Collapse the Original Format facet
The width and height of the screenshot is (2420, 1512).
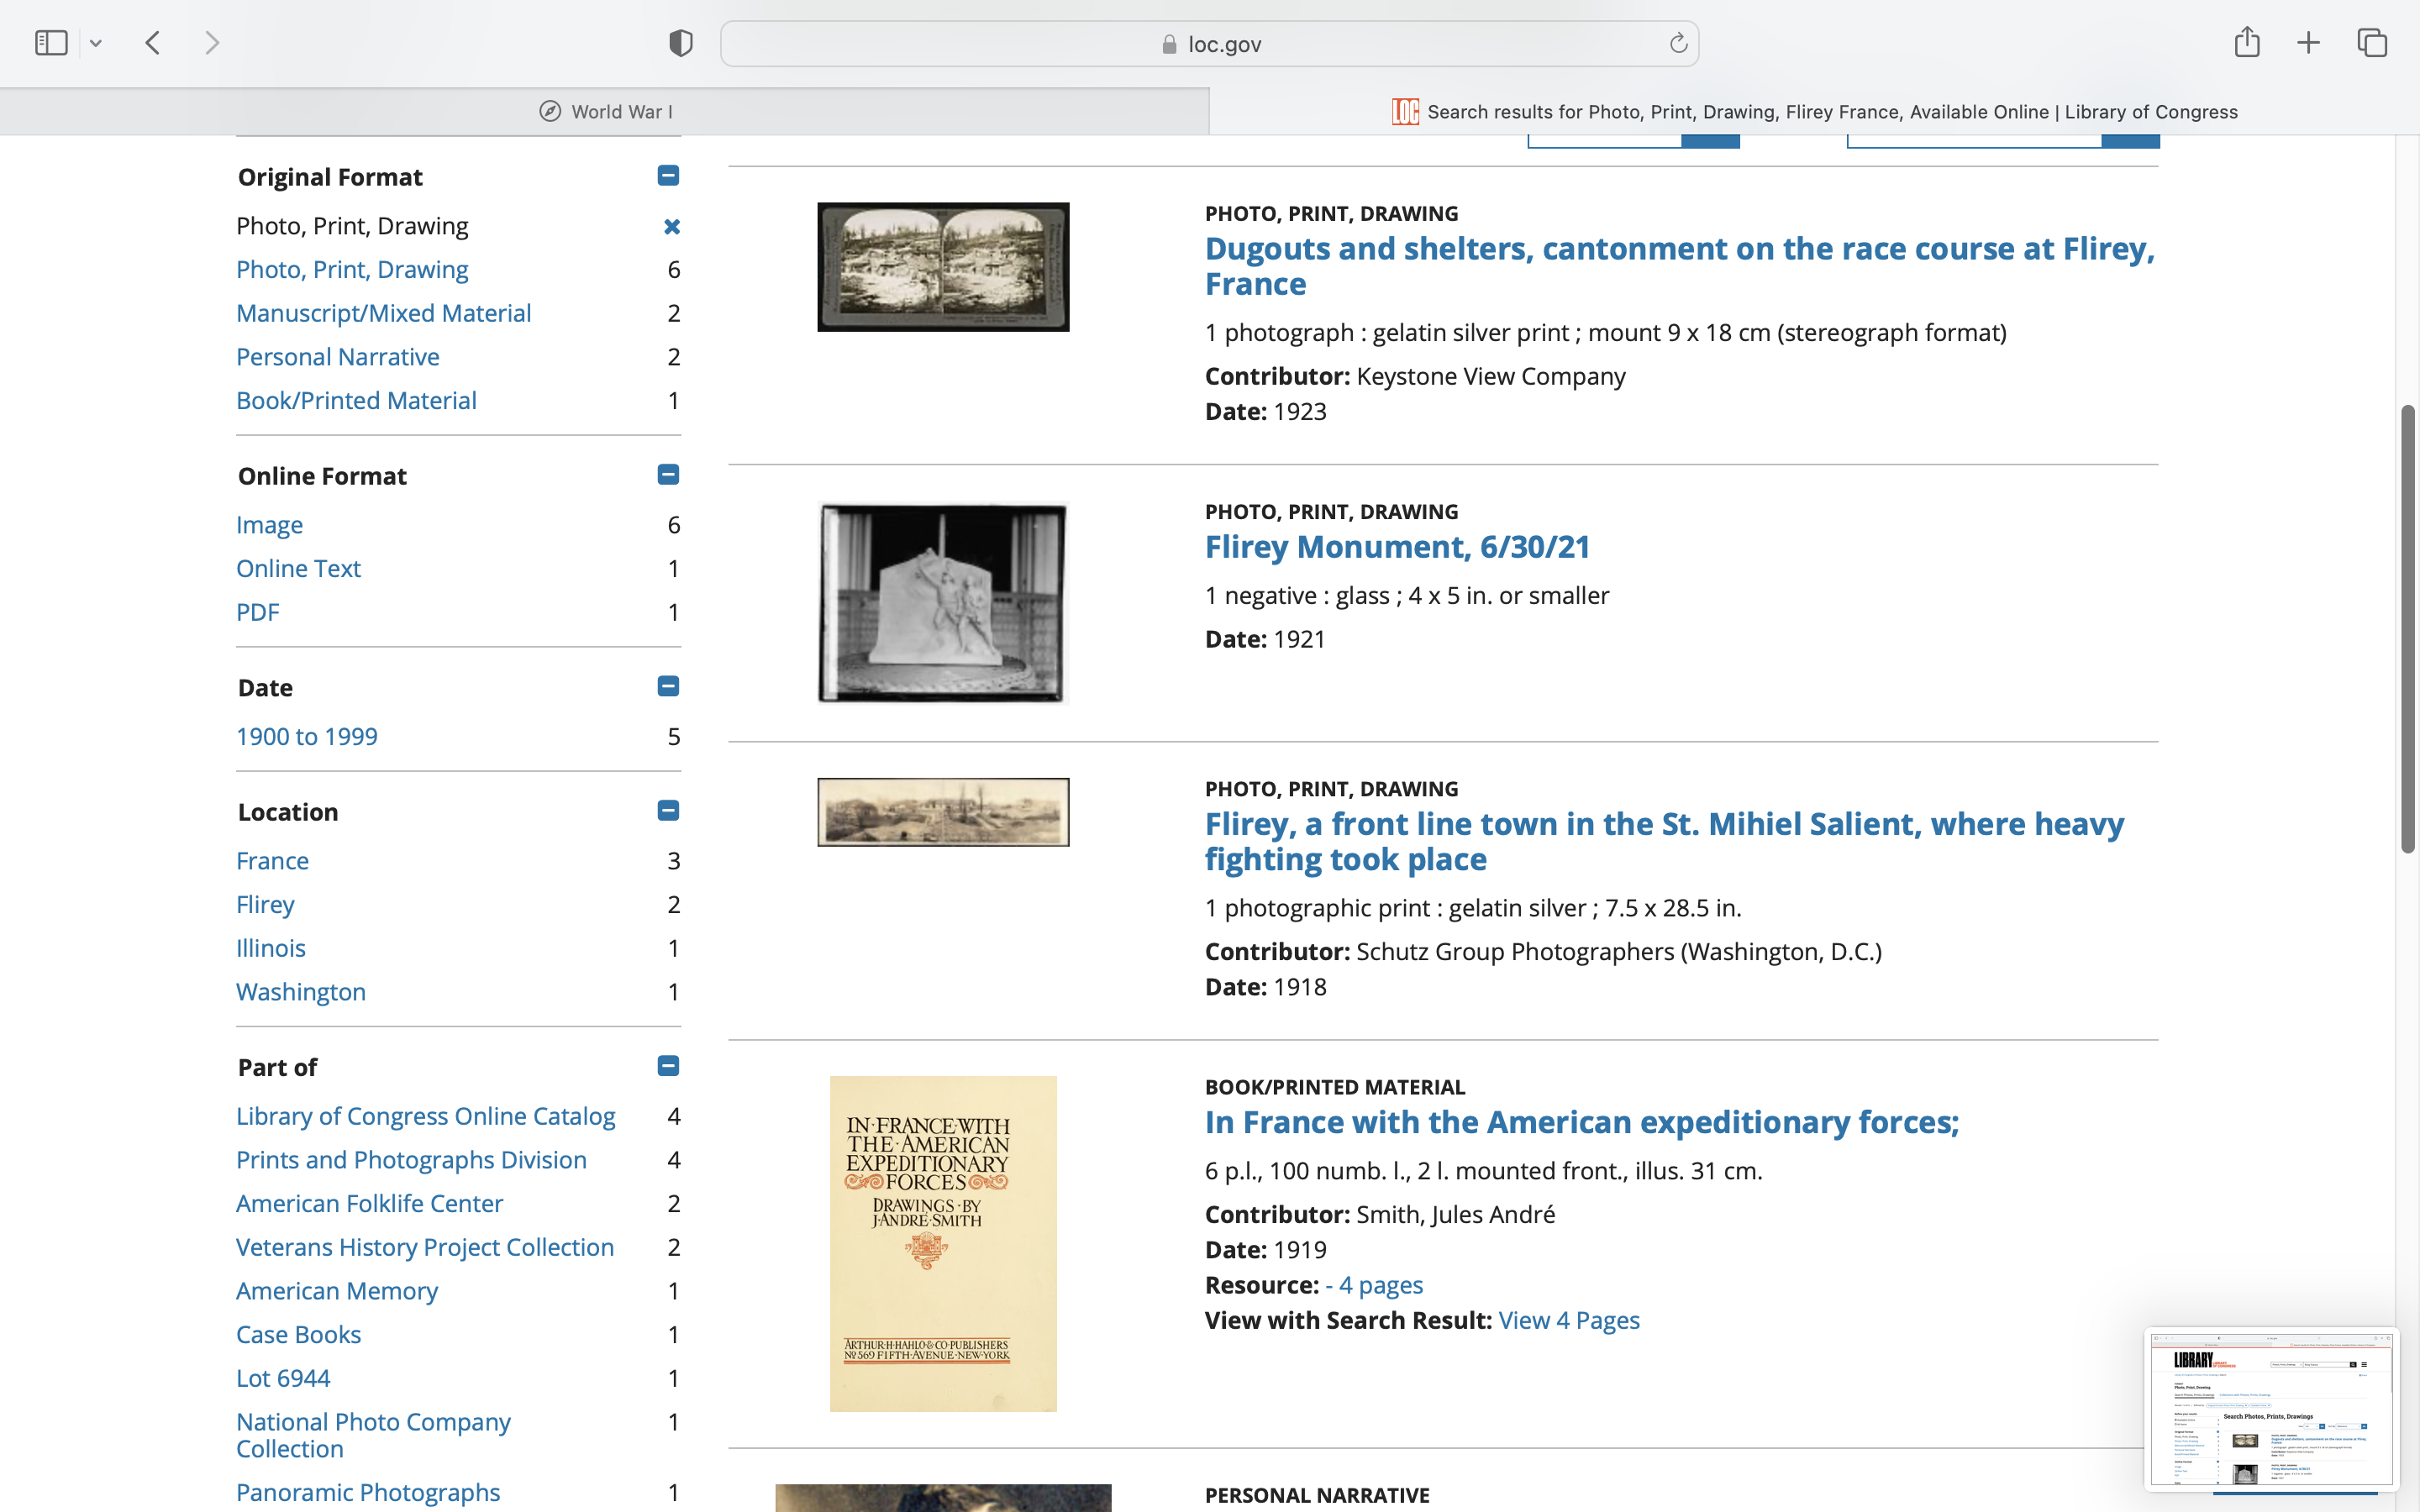click(668, 176)
